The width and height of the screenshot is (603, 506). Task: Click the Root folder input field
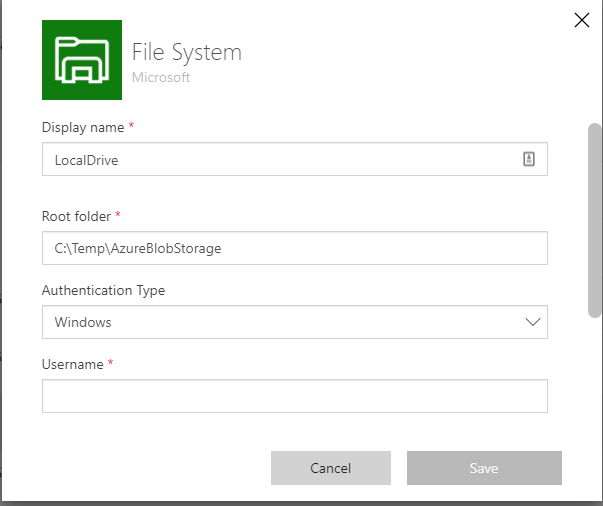(x=295, y=248)
